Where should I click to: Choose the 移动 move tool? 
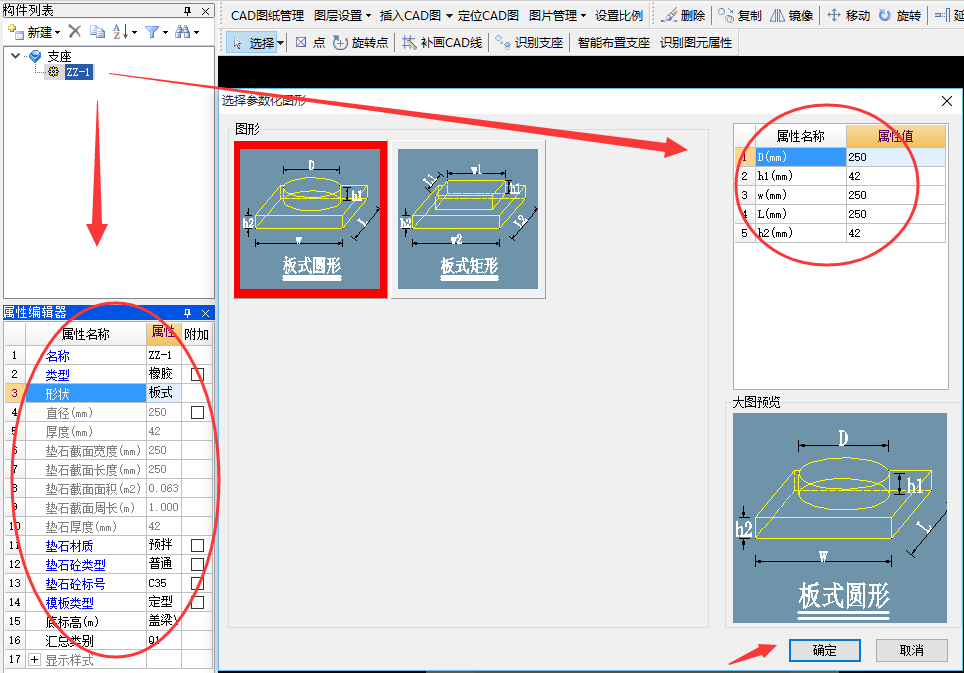pyautogui.click(x=848, y=16)
